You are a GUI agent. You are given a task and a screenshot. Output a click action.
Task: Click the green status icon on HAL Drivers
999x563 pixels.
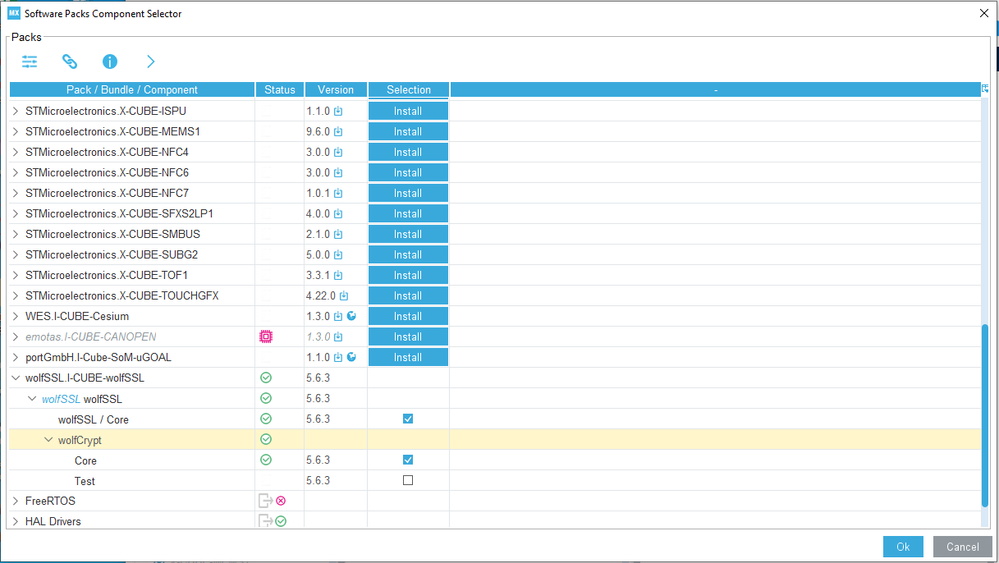(x=281, y=521)
